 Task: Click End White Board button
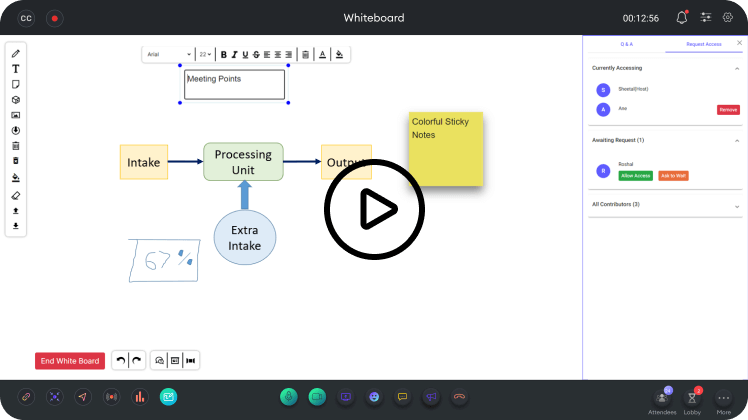click(x=70, y=361)
